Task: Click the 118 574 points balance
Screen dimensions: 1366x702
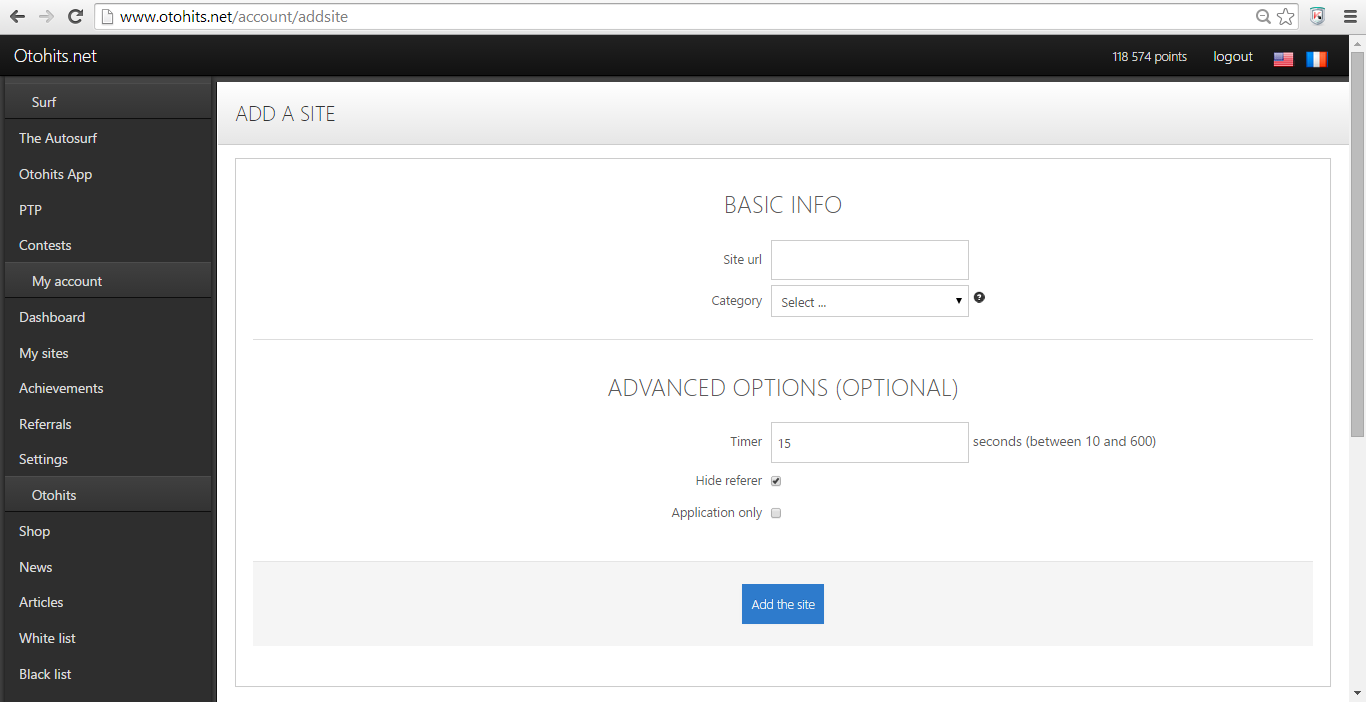Action: (x=1149, y=57)
